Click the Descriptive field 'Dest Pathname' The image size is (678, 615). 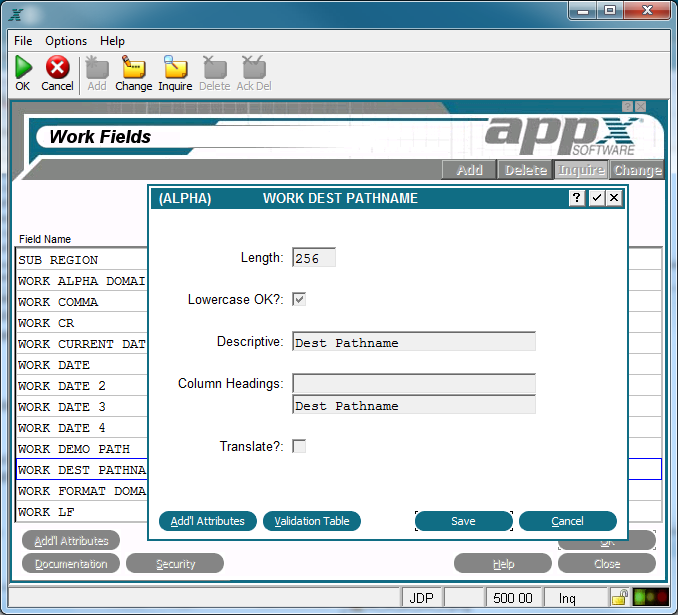[x=414, y=342]
